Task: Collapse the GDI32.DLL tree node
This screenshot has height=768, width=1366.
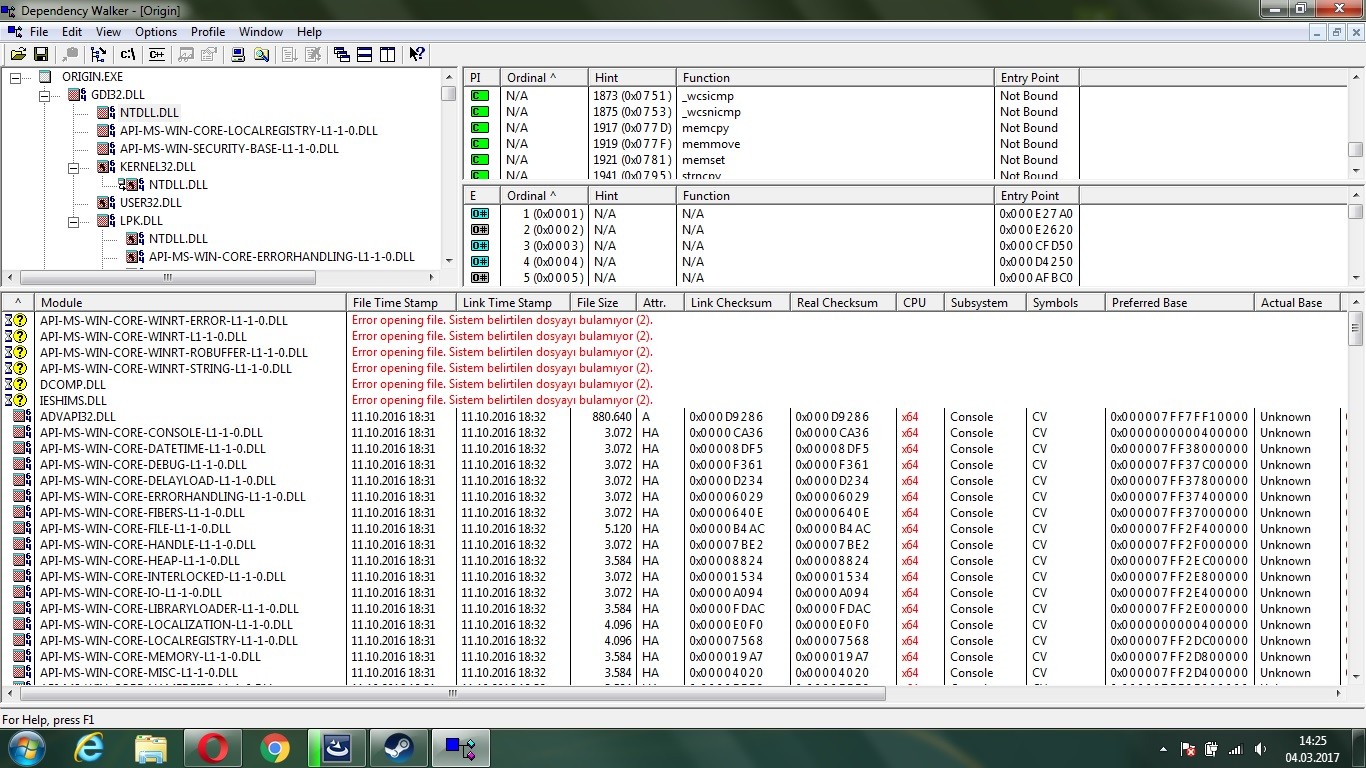Action: click(x=44, y=95)
